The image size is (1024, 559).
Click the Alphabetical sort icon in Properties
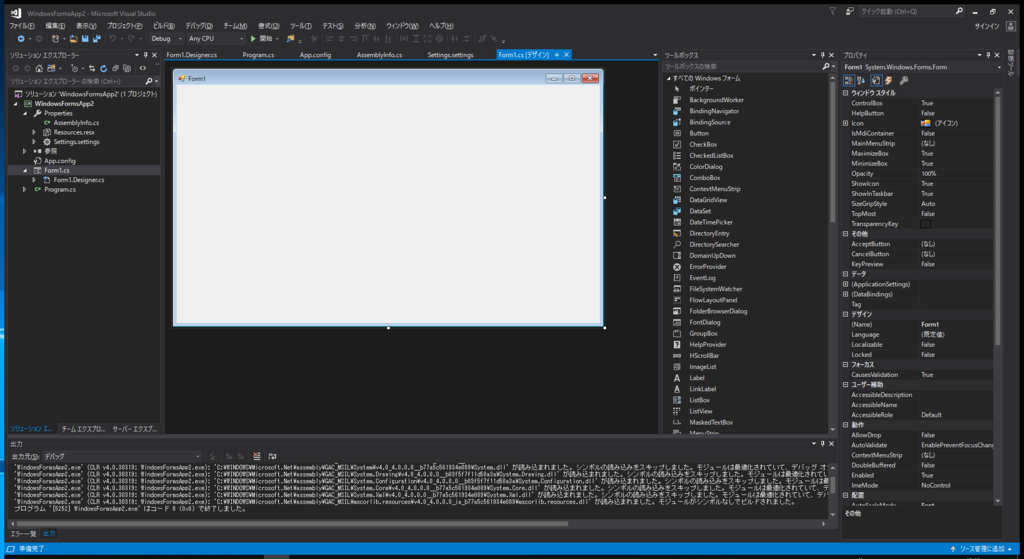(861, 80)
